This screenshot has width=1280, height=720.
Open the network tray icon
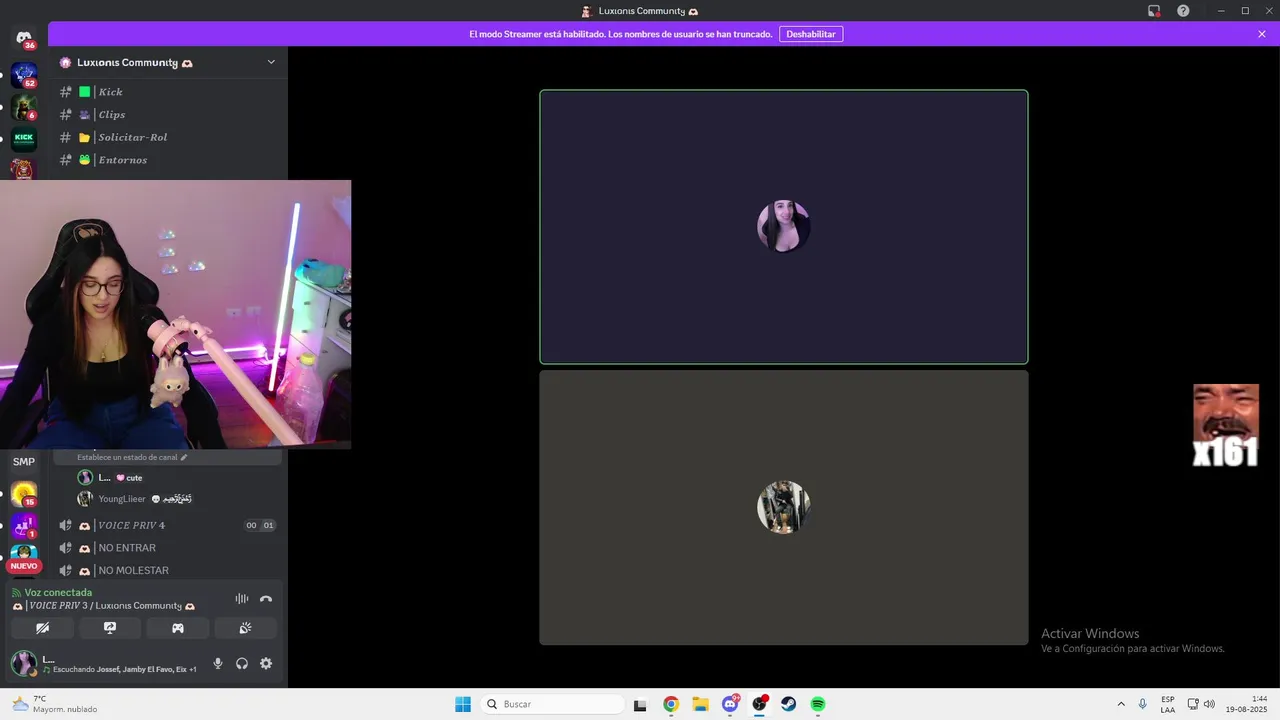(x=1193, y=704)
